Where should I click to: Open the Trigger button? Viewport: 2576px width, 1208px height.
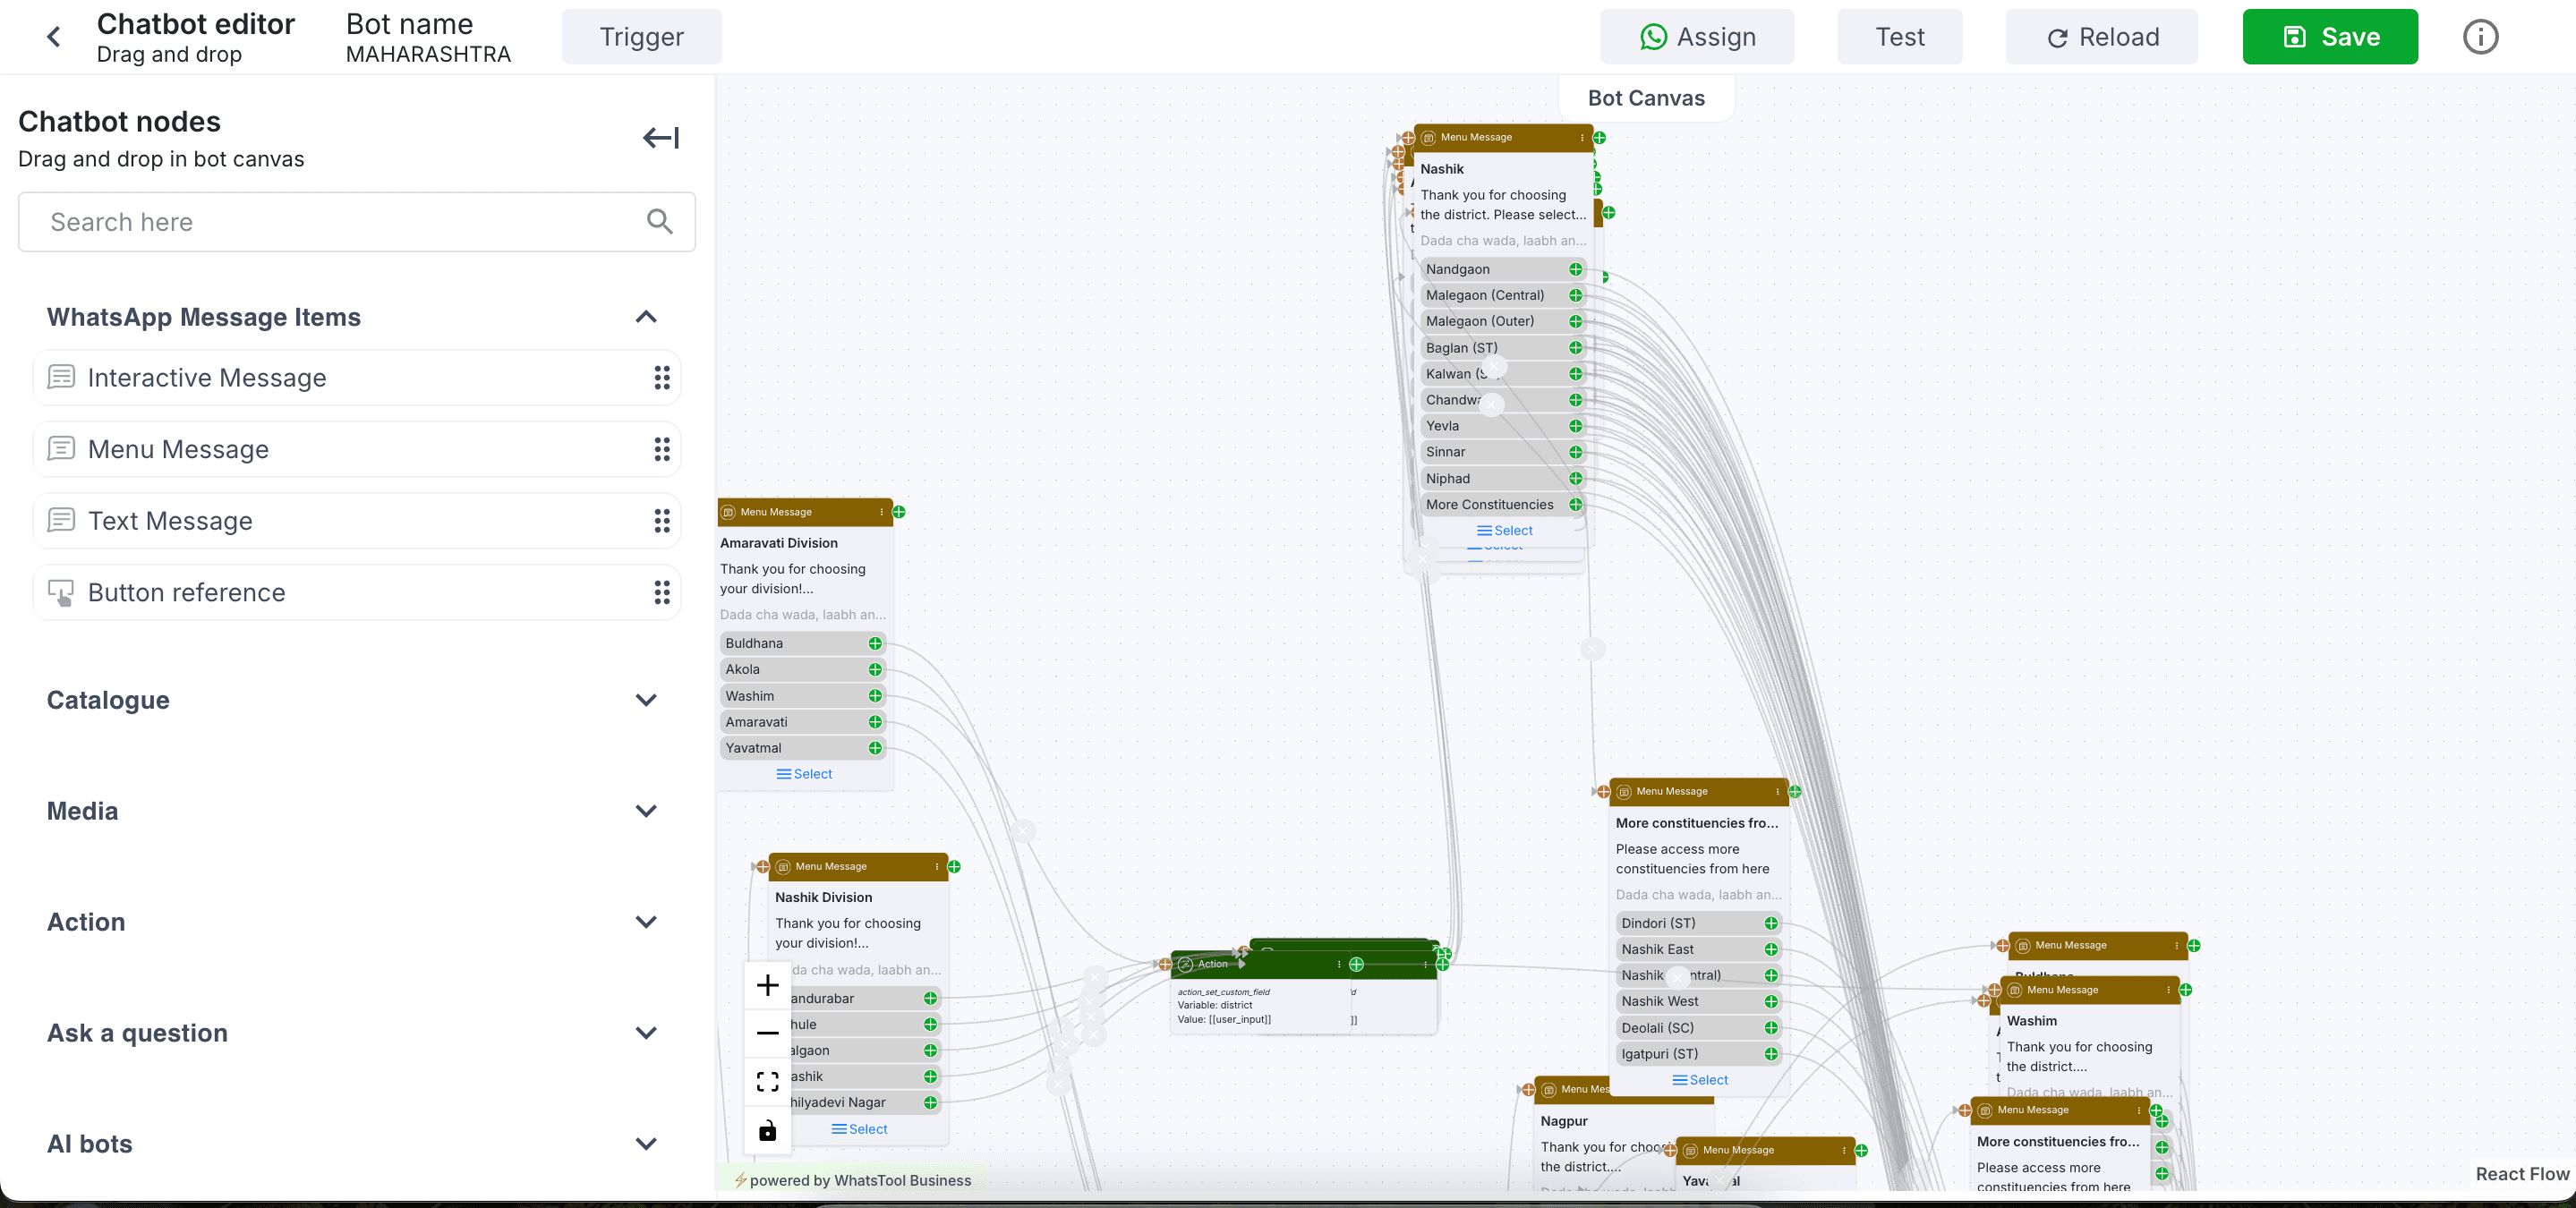click(x=641, y=37)
